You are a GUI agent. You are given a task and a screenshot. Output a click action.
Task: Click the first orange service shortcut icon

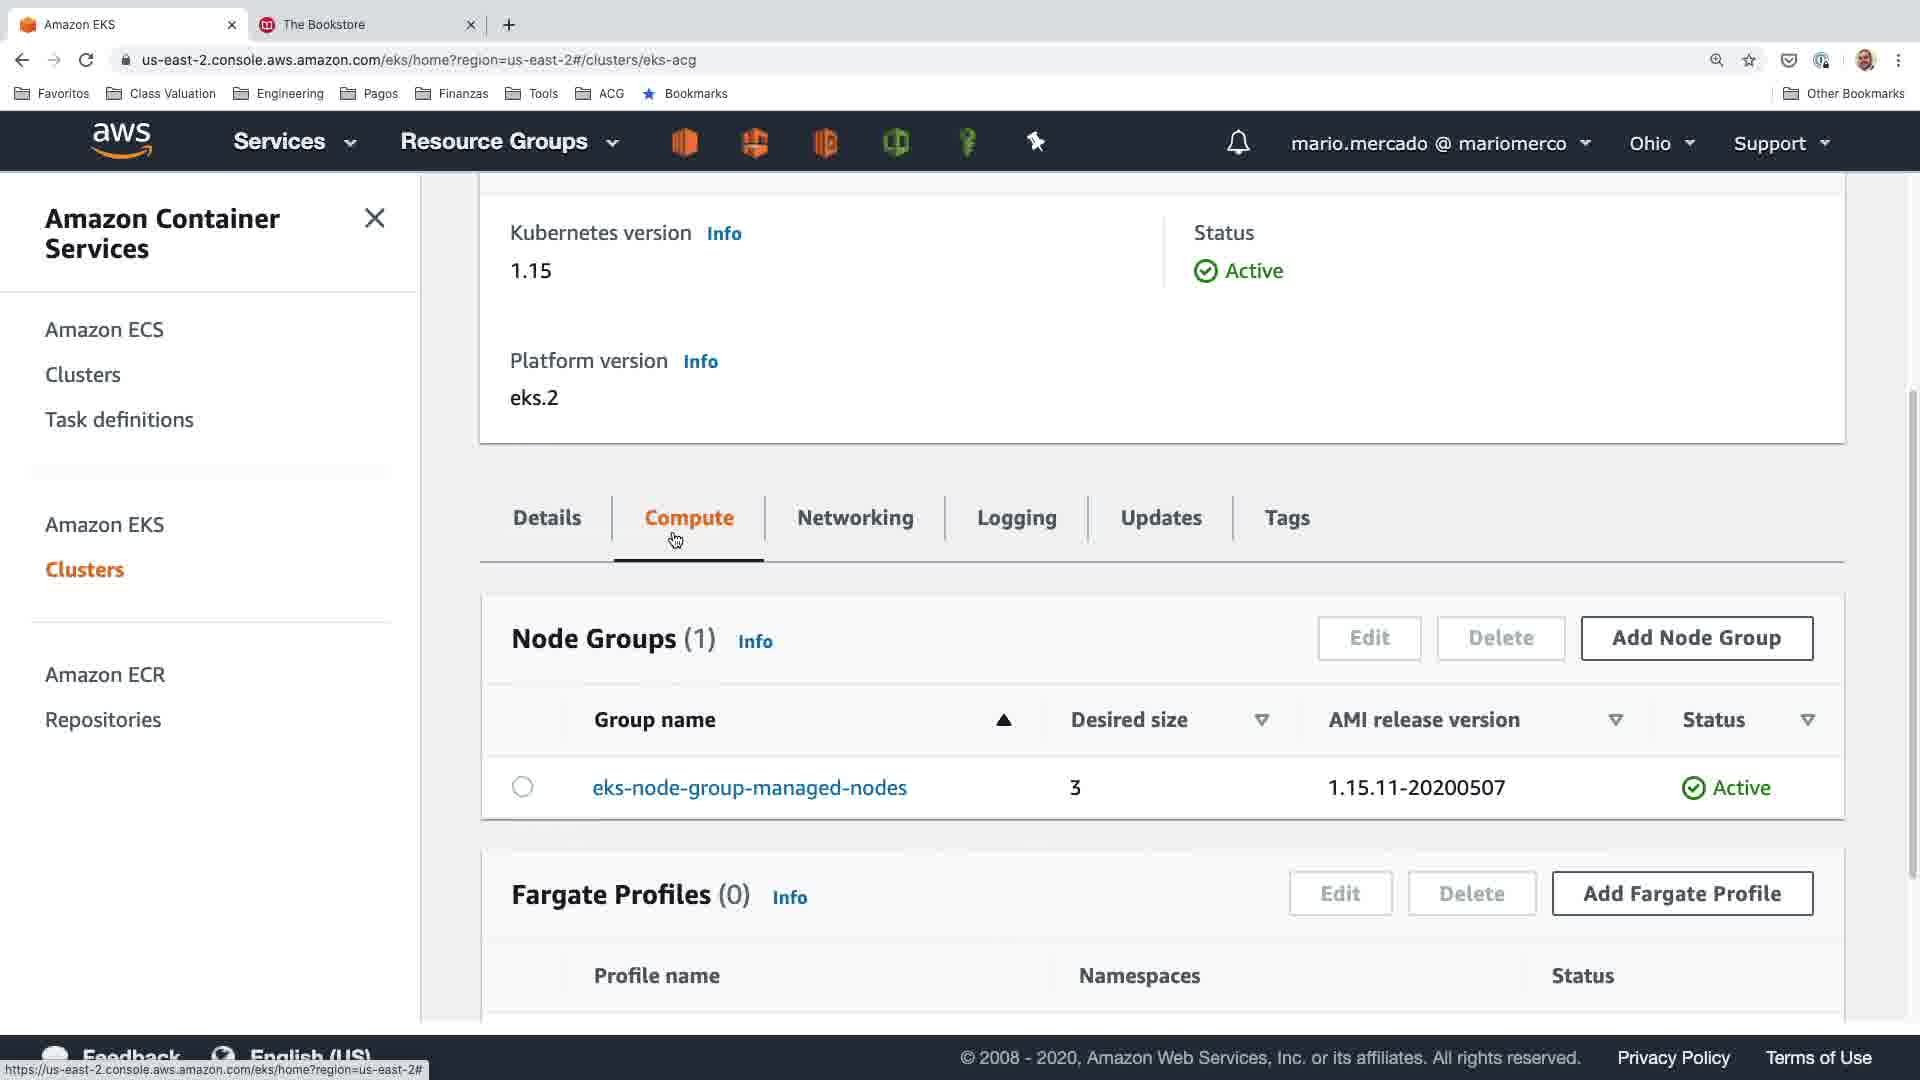pyautogui.click(x=685, y=142)
